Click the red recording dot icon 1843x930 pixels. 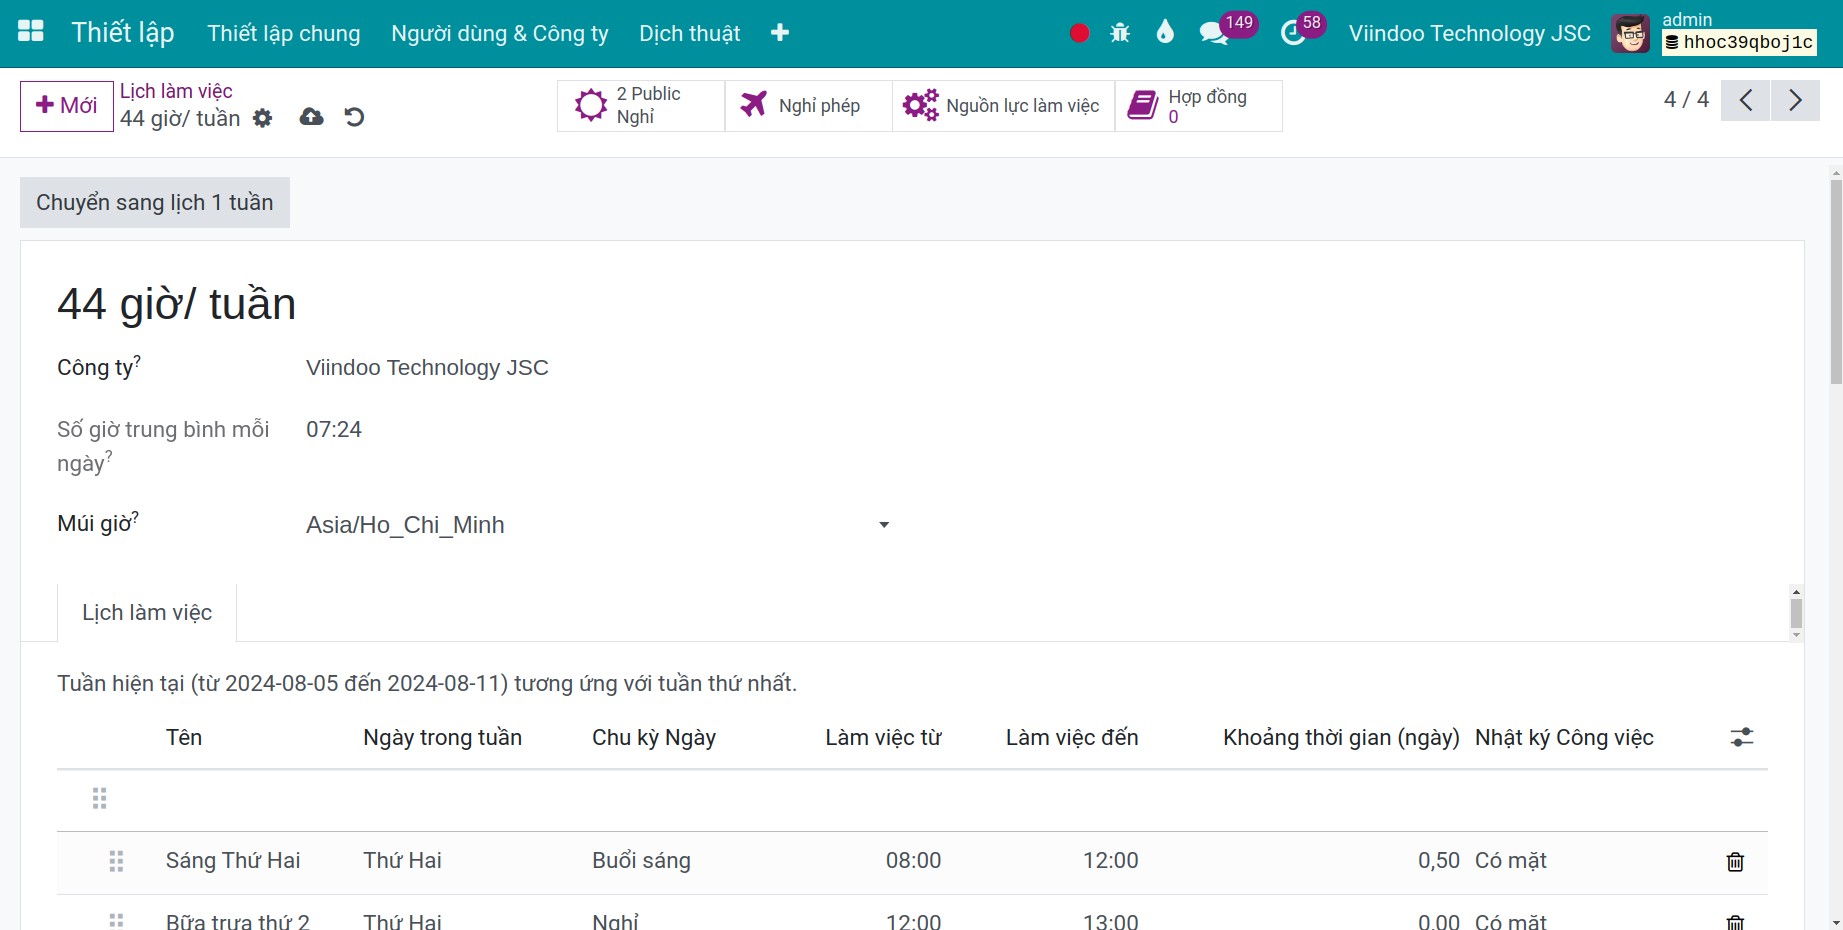(1079, 33)
